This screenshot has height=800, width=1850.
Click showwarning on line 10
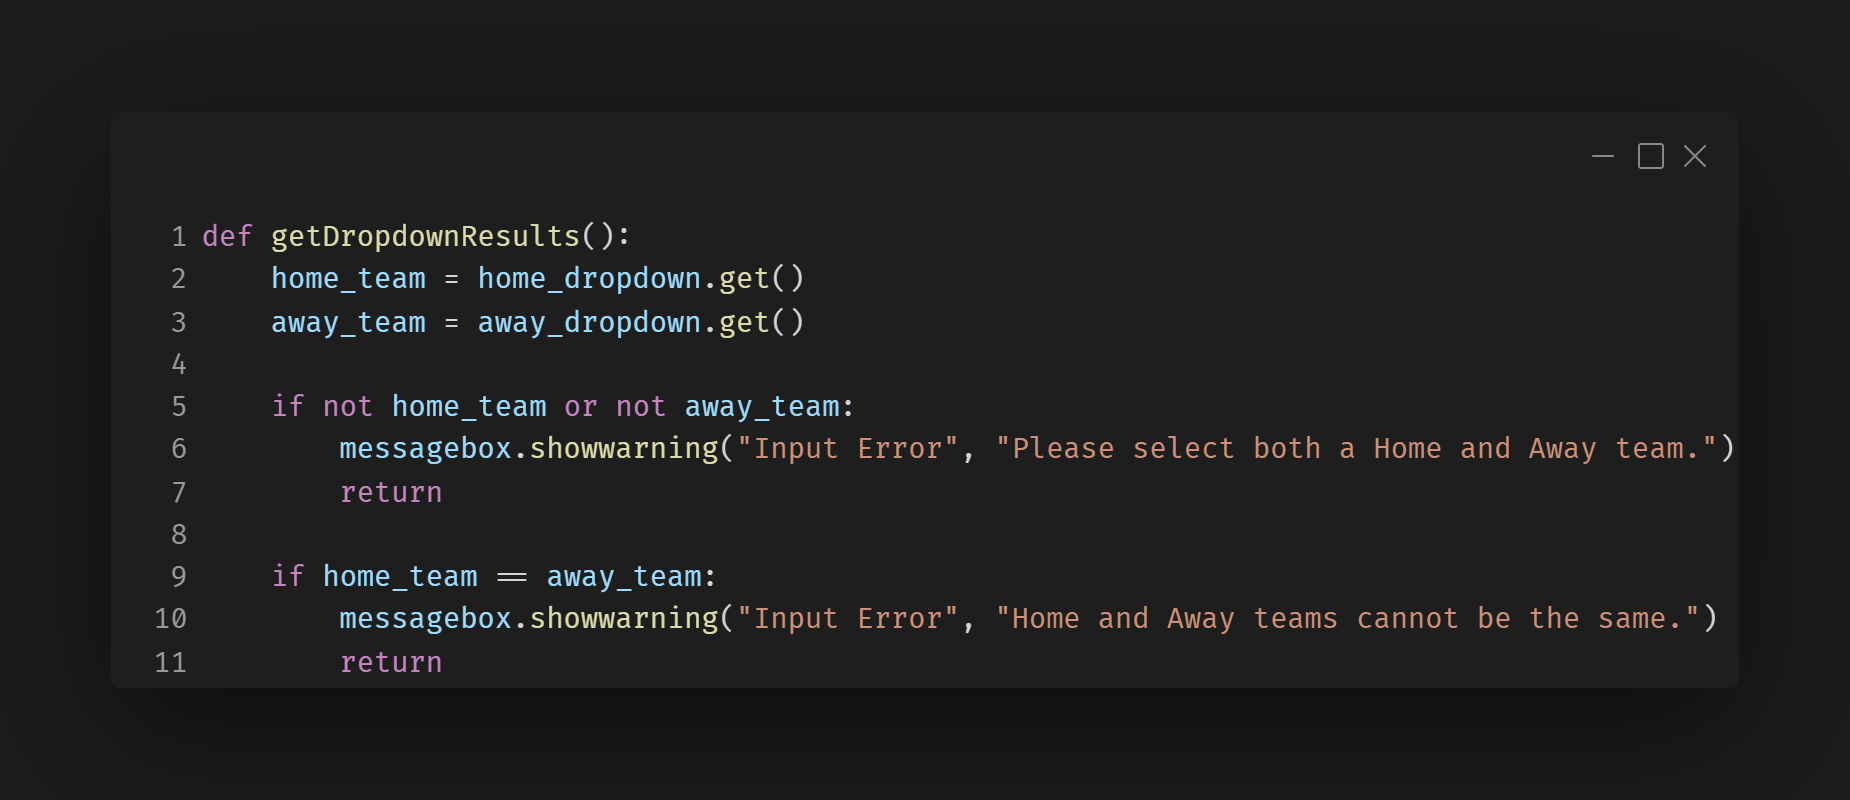pyautogui.click(x=624, y=619)
